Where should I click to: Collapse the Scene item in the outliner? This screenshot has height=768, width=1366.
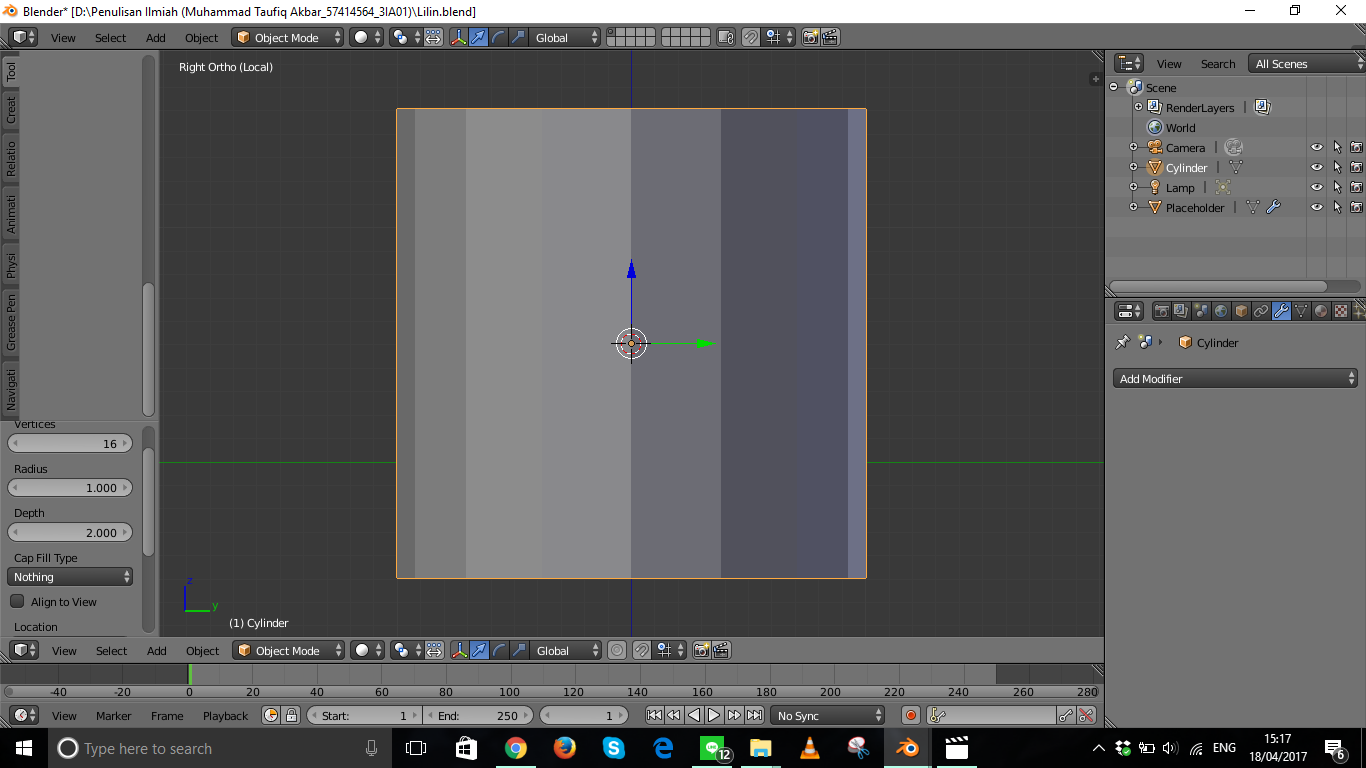pos(1113,87)
